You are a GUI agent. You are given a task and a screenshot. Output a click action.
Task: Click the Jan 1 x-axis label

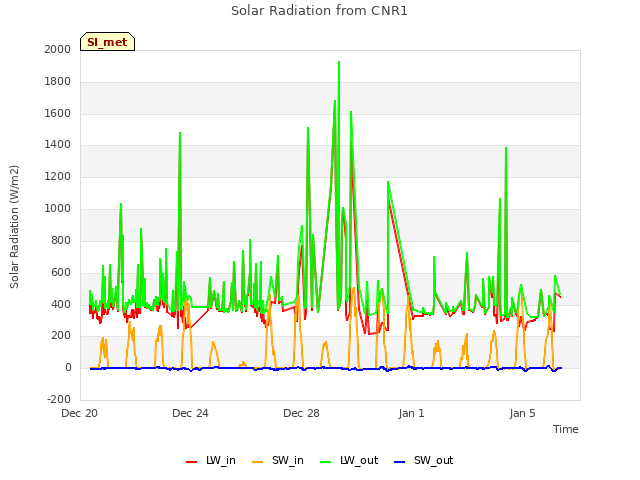[x=411, y=413]
